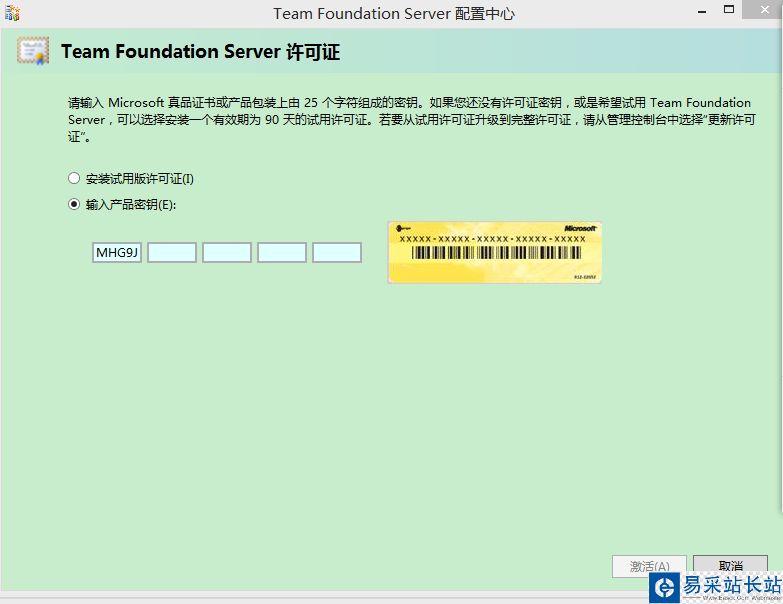The image size is (783, 604).
Task: Click the Team Foundation Server 许可证 heading
Action: [200, 52]
